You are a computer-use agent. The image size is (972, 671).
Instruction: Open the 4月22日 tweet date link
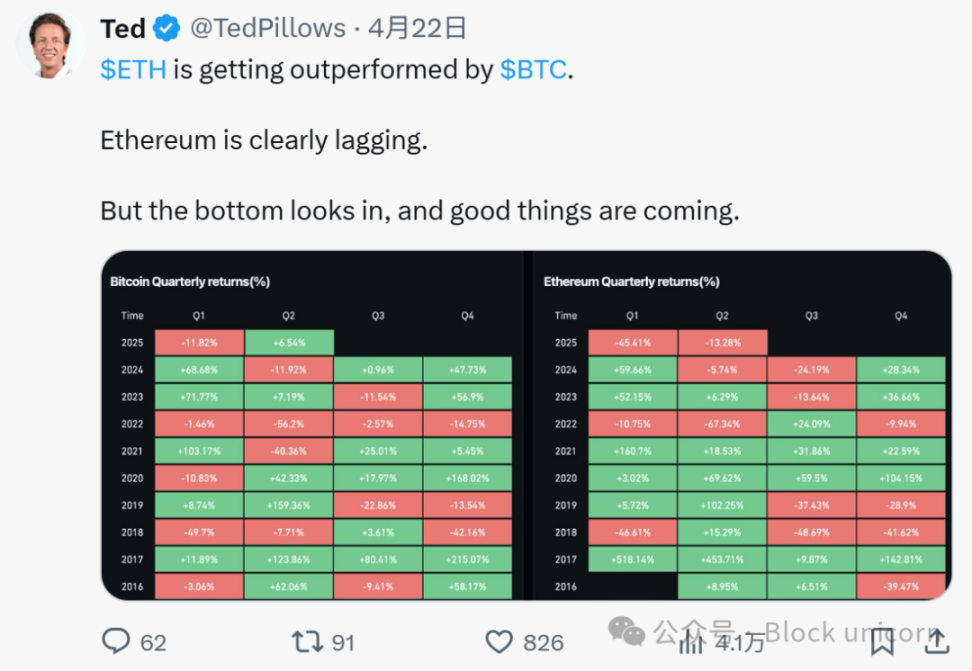tap(417, 29)
